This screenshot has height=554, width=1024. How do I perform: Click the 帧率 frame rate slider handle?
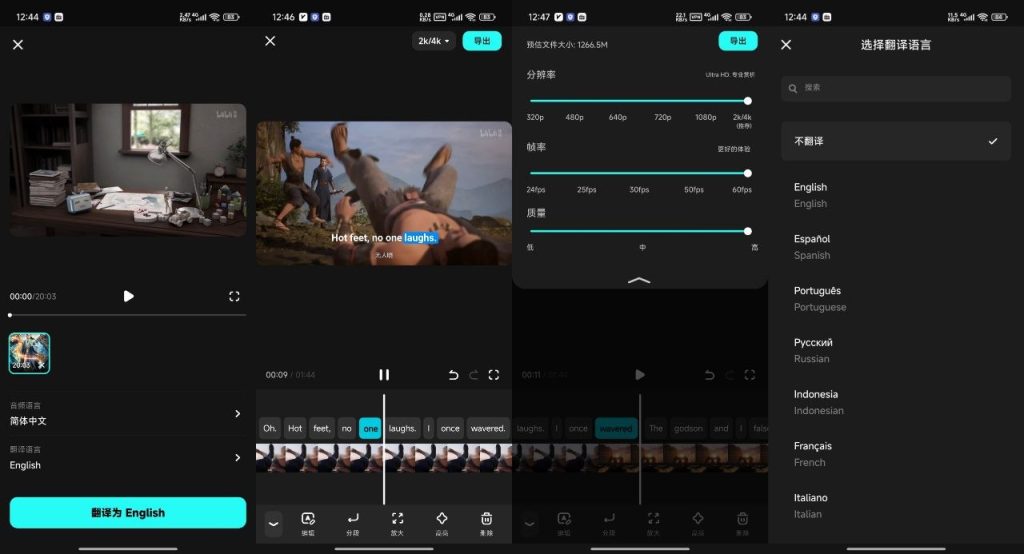[x=748, y=173]
